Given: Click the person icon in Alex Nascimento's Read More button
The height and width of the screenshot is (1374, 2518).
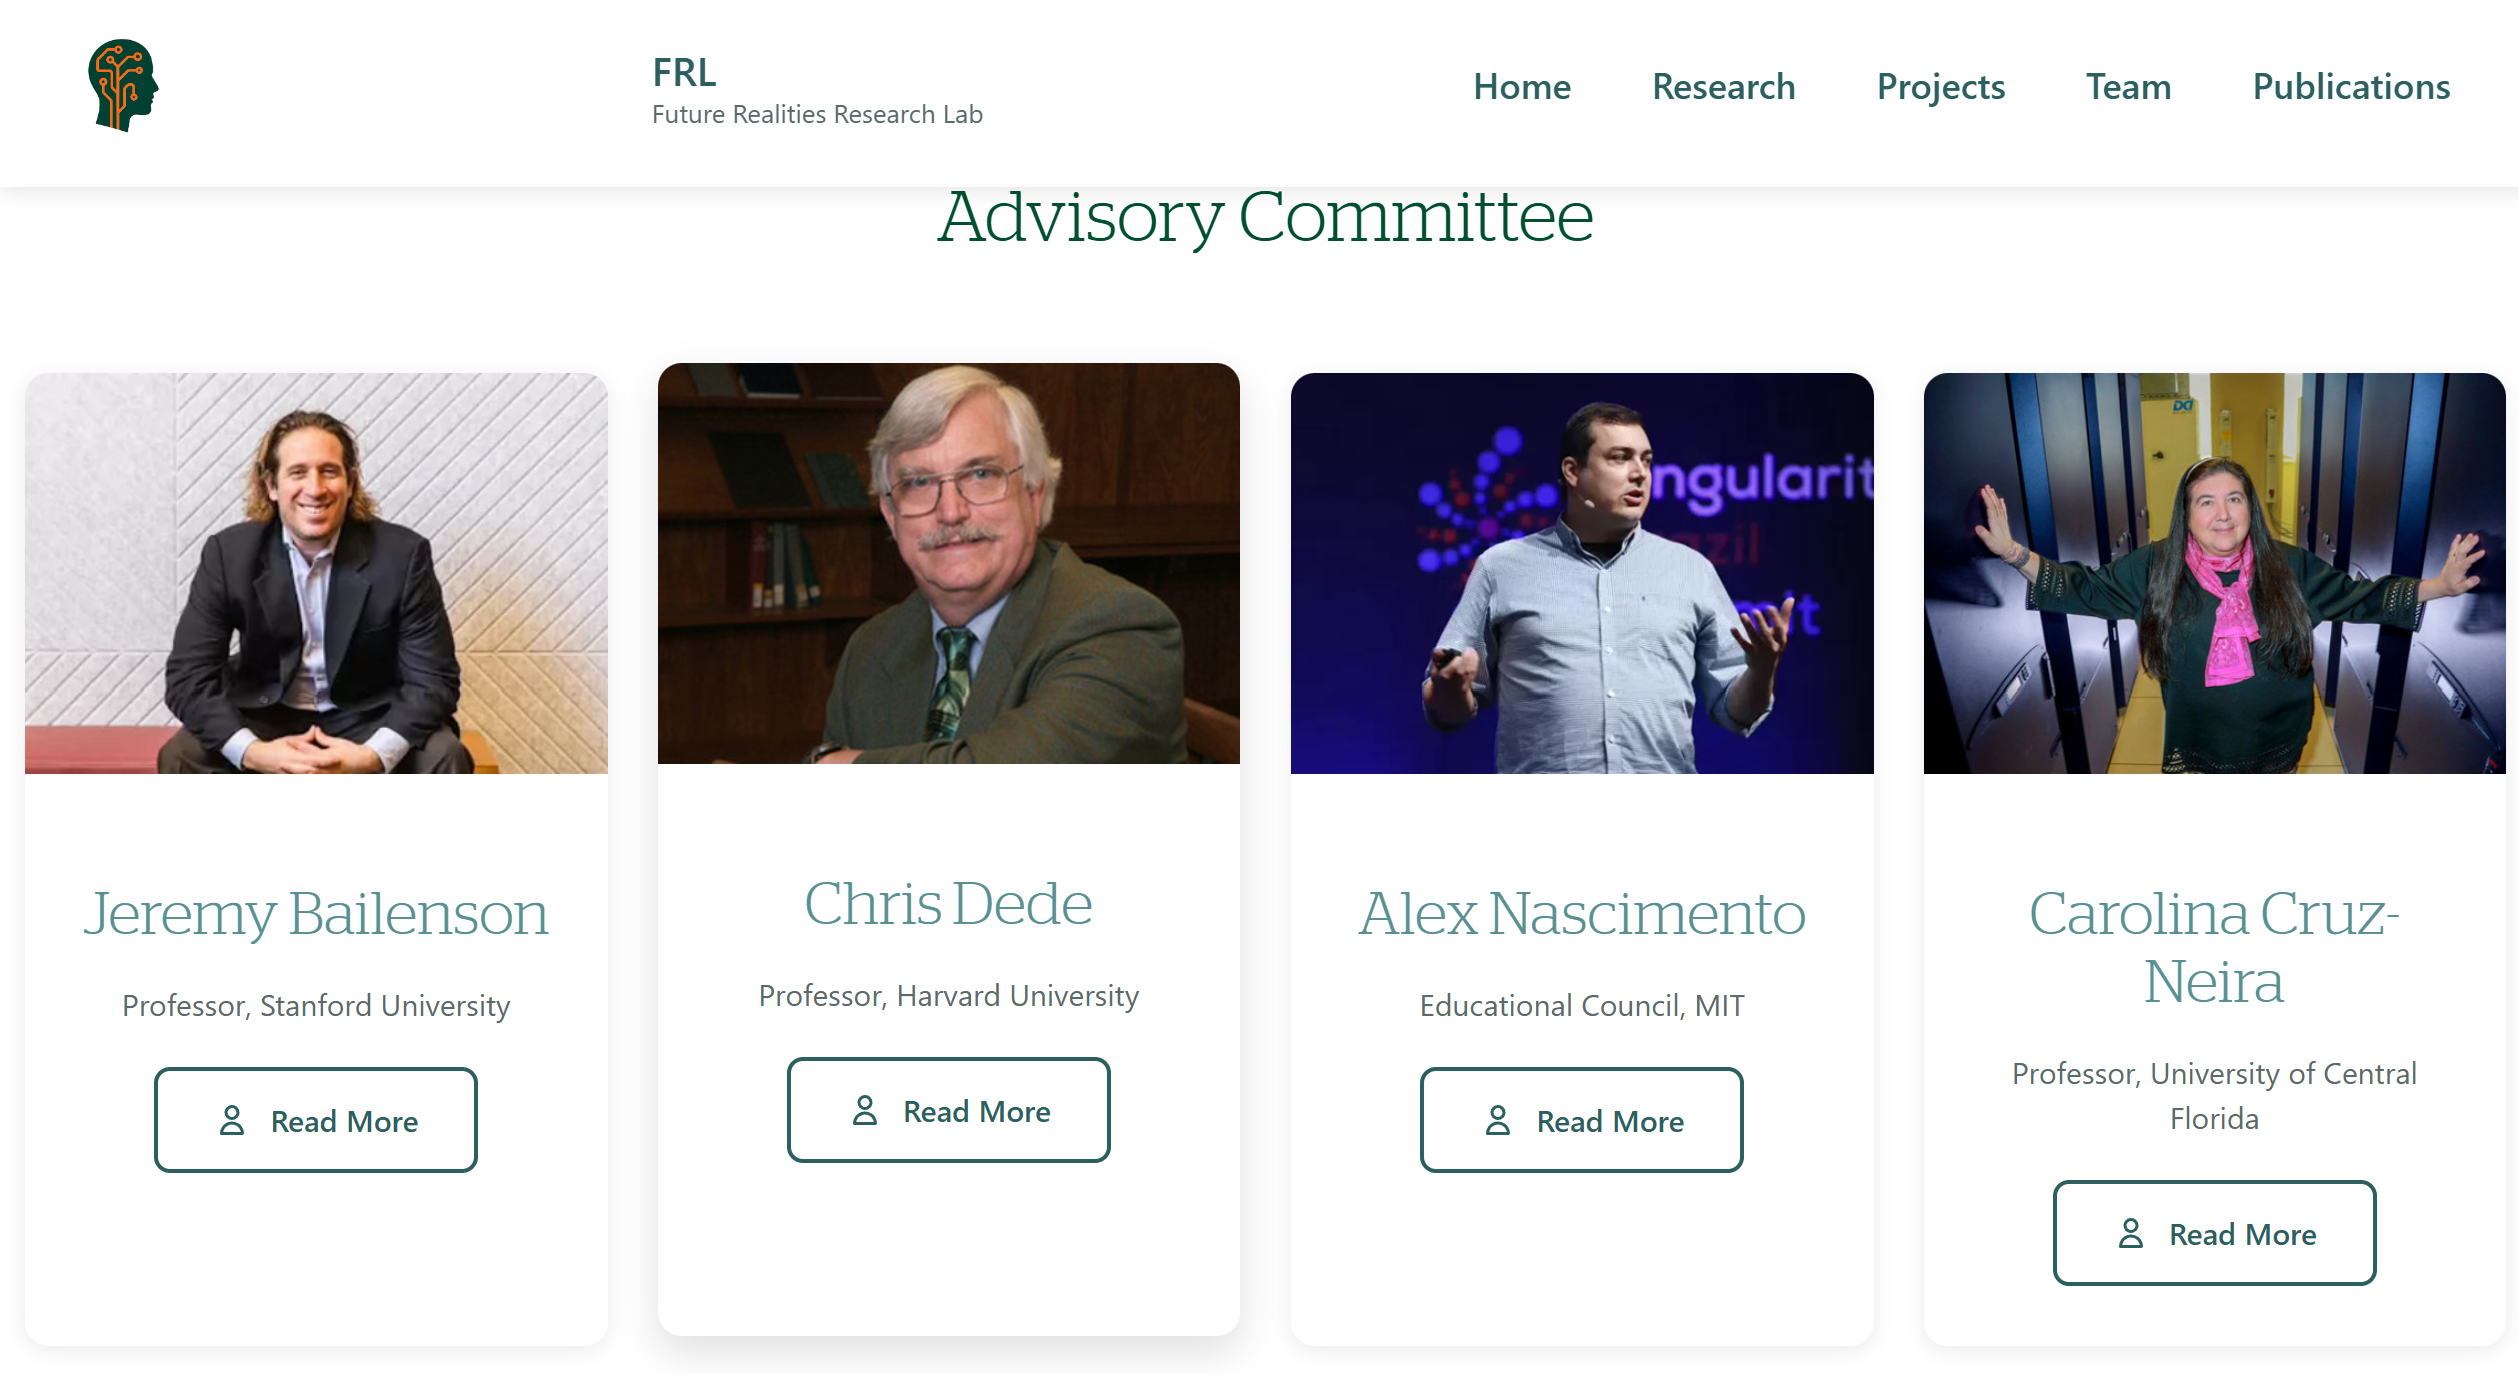Looking at the screenshot, I should (x=1497, y=1122).
